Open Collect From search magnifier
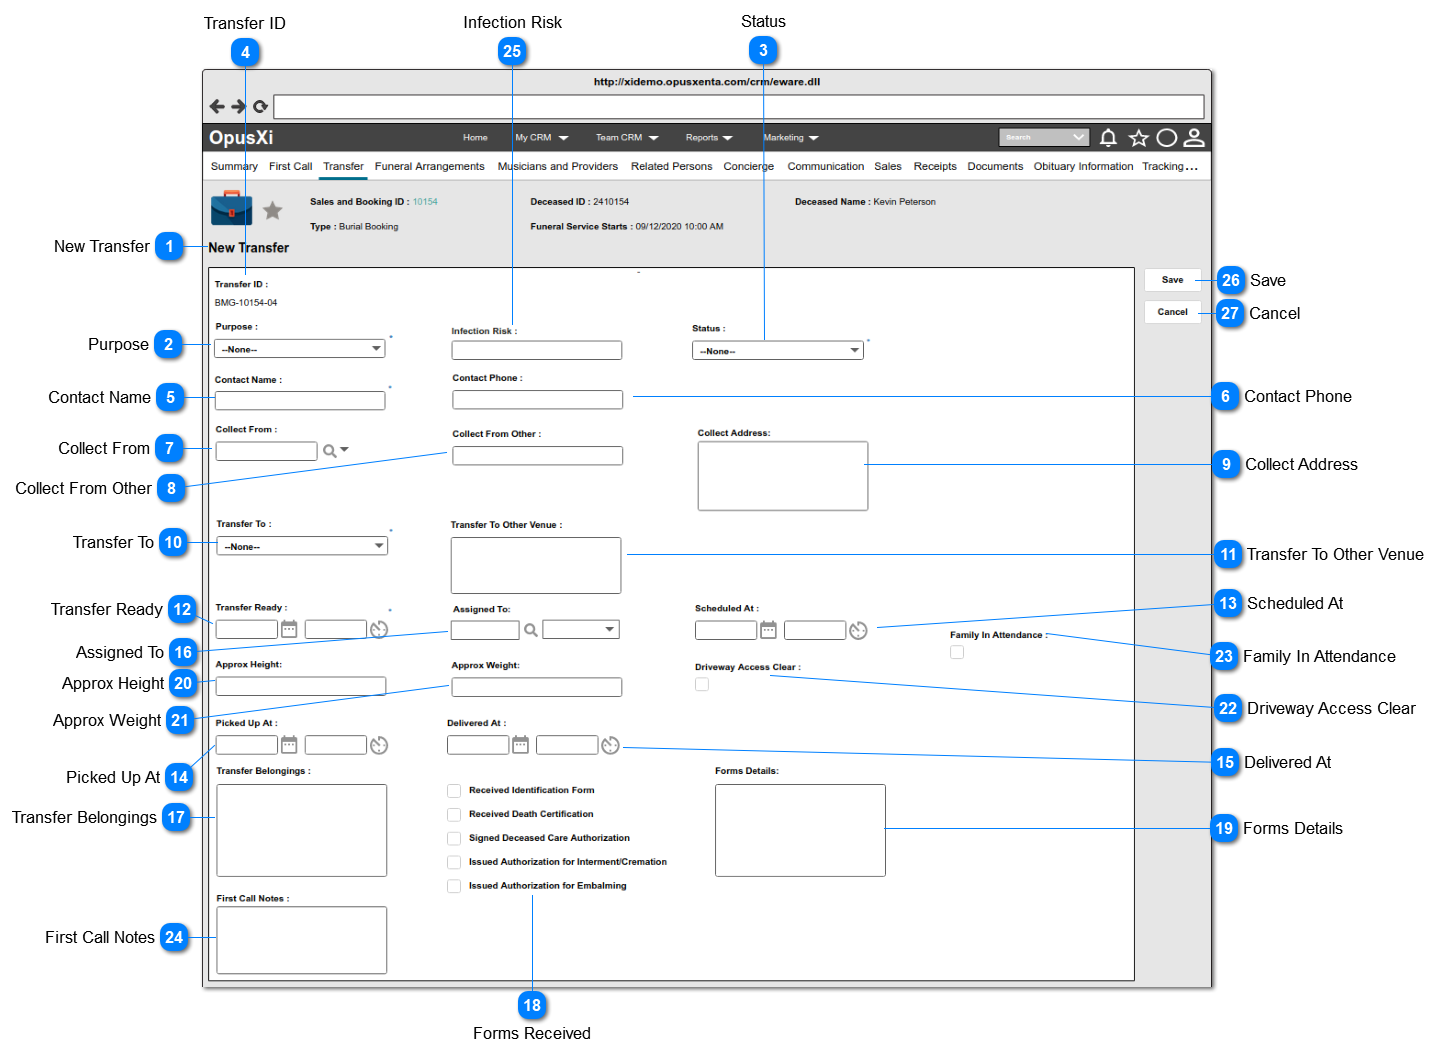The width and height of the screenshot is (1440, 1059). click(329, 451)
